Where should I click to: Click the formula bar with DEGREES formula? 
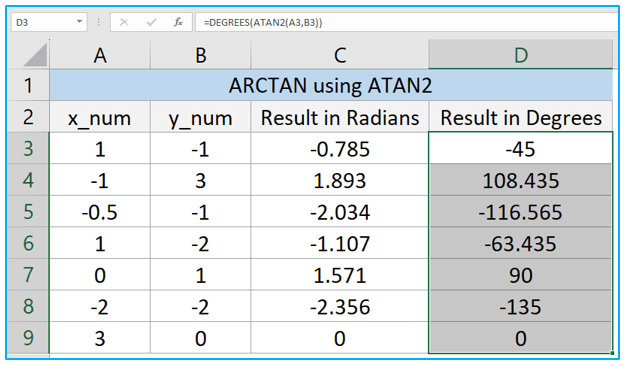pos(406,22)
